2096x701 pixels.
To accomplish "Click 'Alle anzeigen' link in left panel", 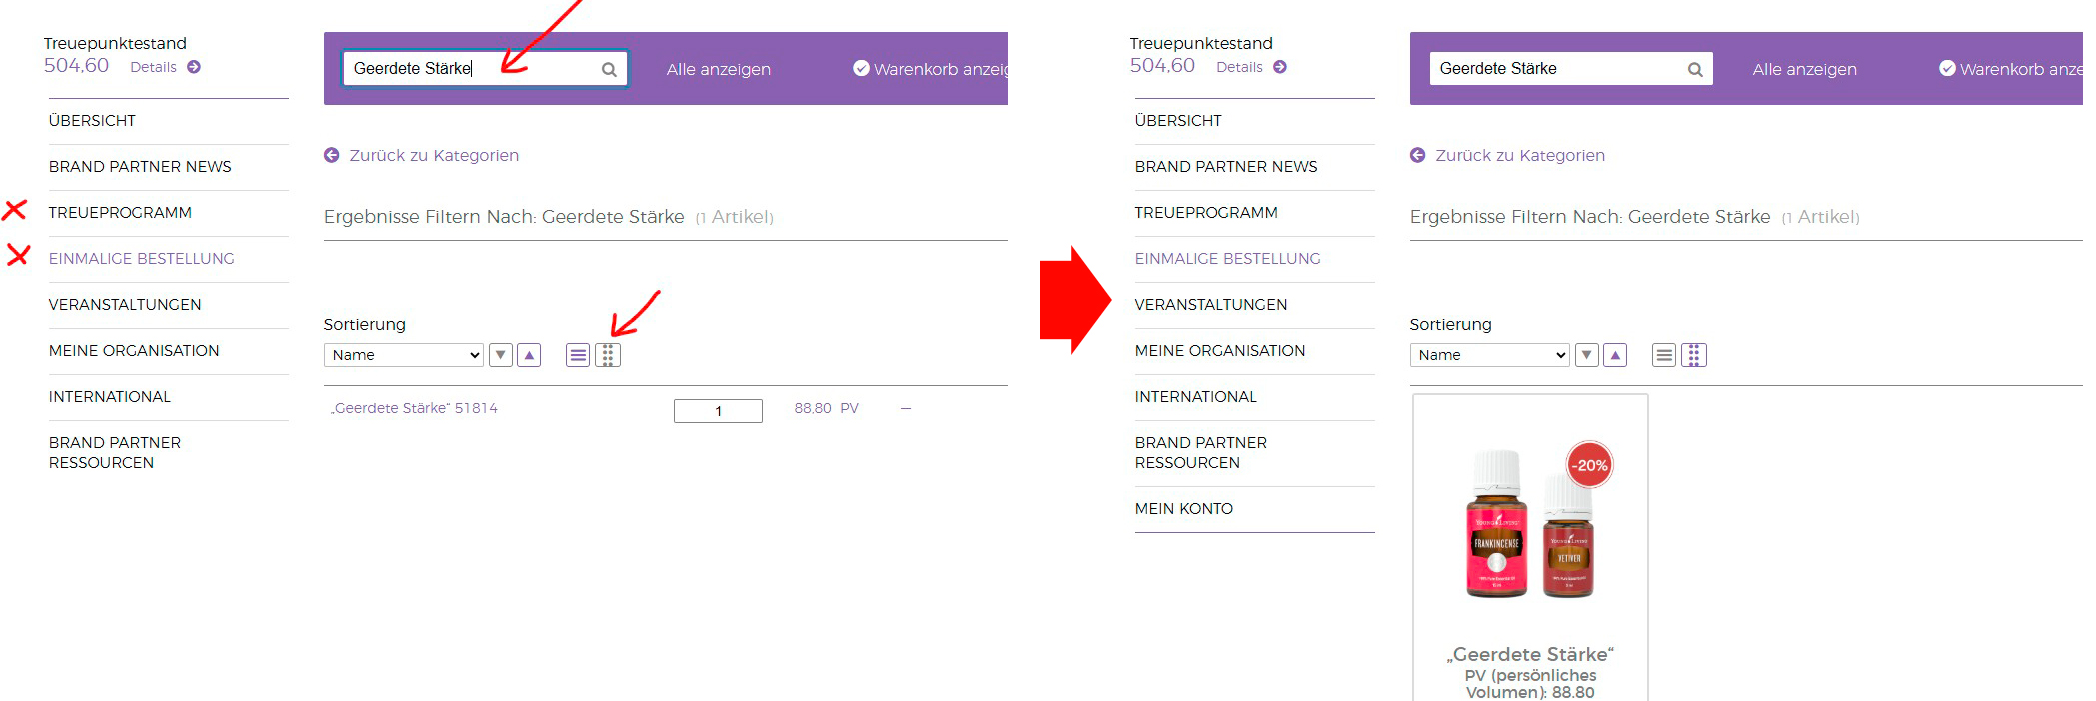I will [x=718, y=69].
